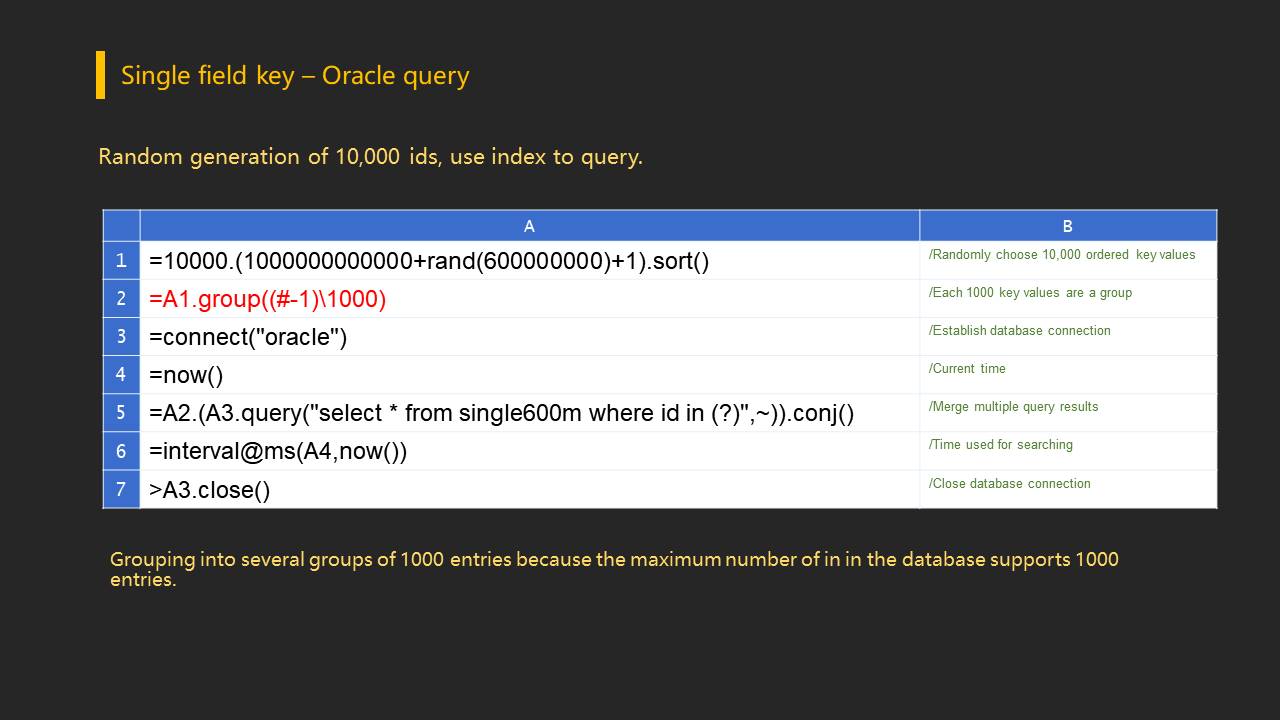Click the =connect("oracle") cell
Screen dimensions: 1280x720
tap(248, 337)
